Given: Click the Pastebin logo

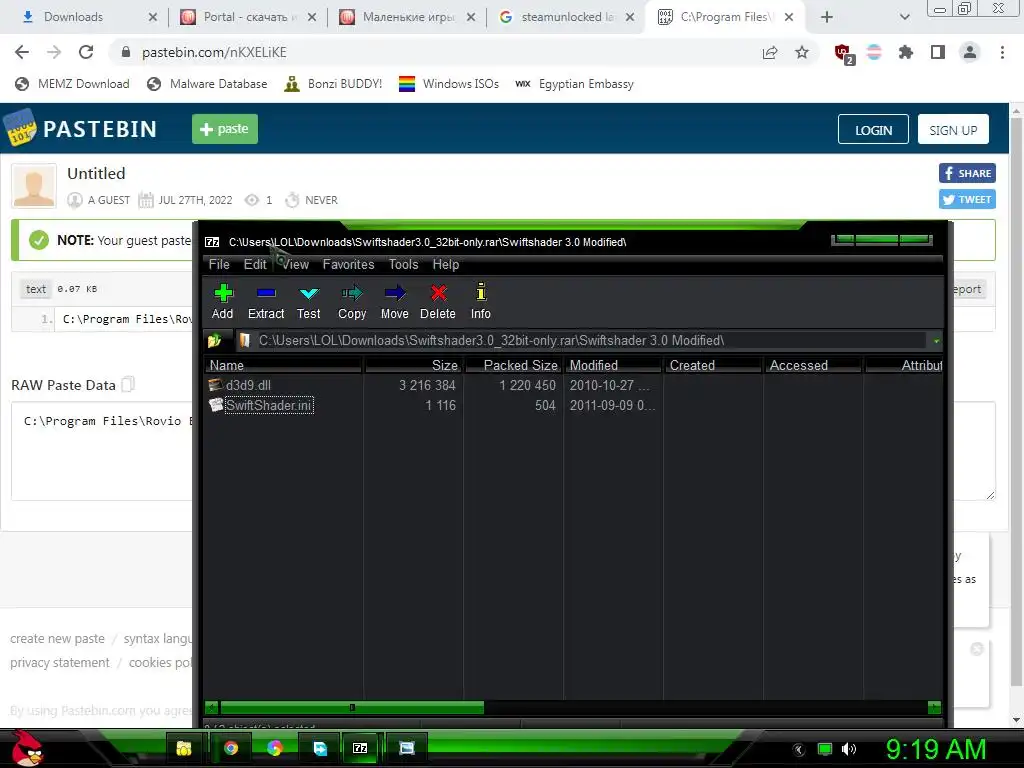Looking at the screenshot, I should 81,129.
